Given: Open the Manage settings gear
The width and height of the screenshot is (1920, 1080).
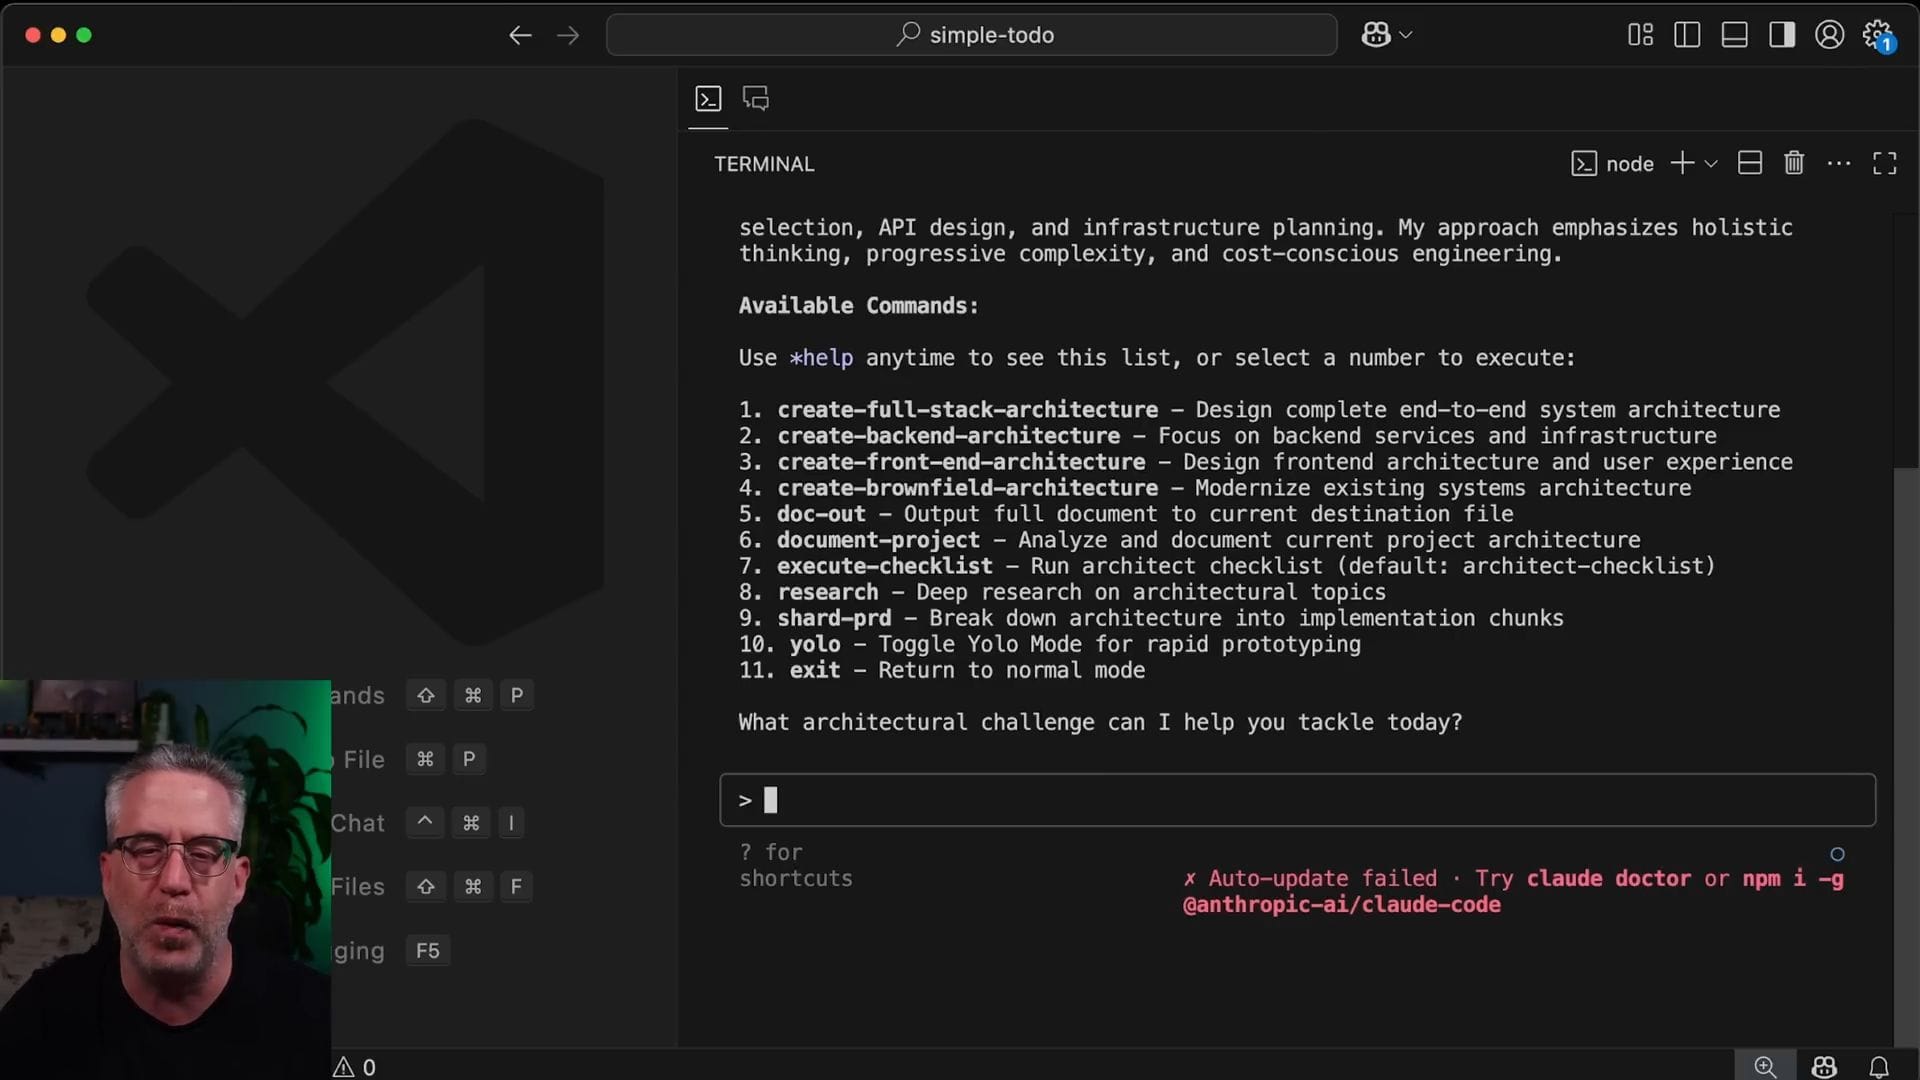Looking at the screenshot, I should tap(1877, 35).
